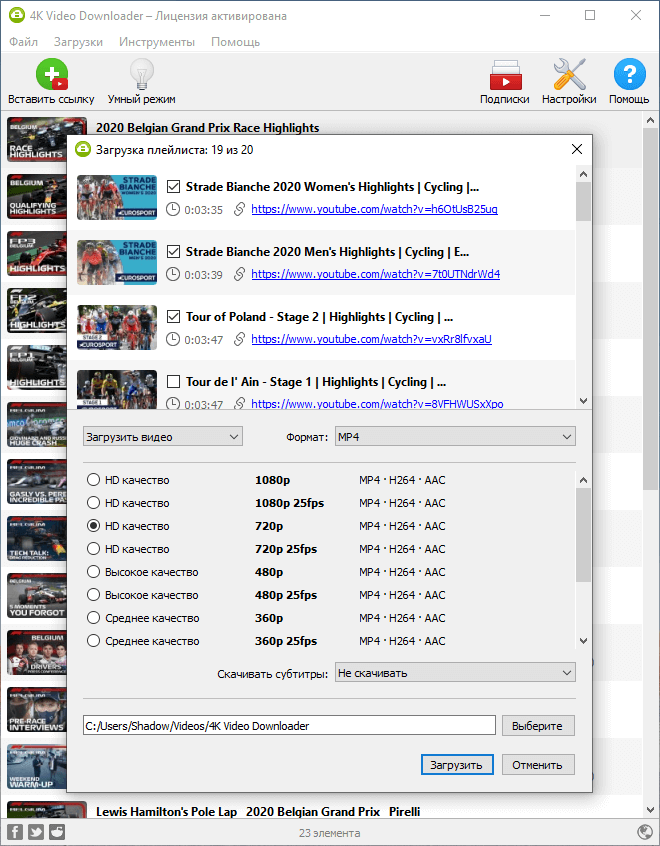The width and height of the screenshot is (660, 846).
Task: Open subtitles dropdown Не скачивать
Action: click(455, 673)
